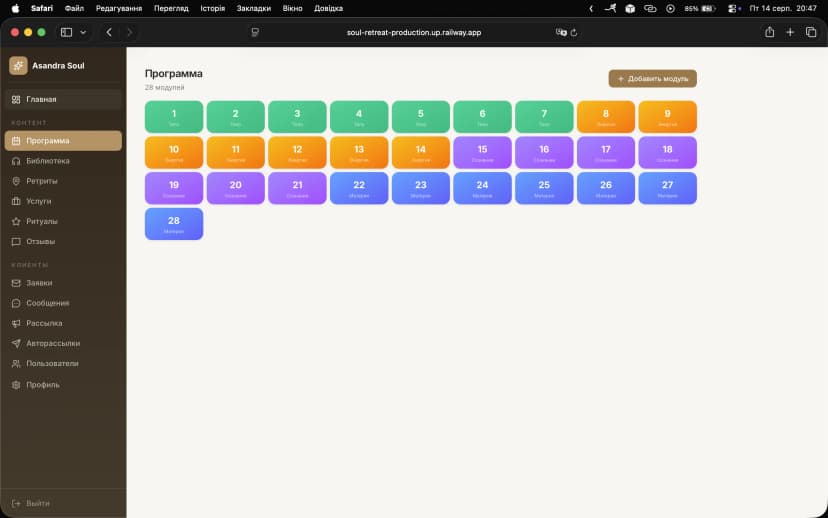Open the Редагування menu

(x=119, y=8)
